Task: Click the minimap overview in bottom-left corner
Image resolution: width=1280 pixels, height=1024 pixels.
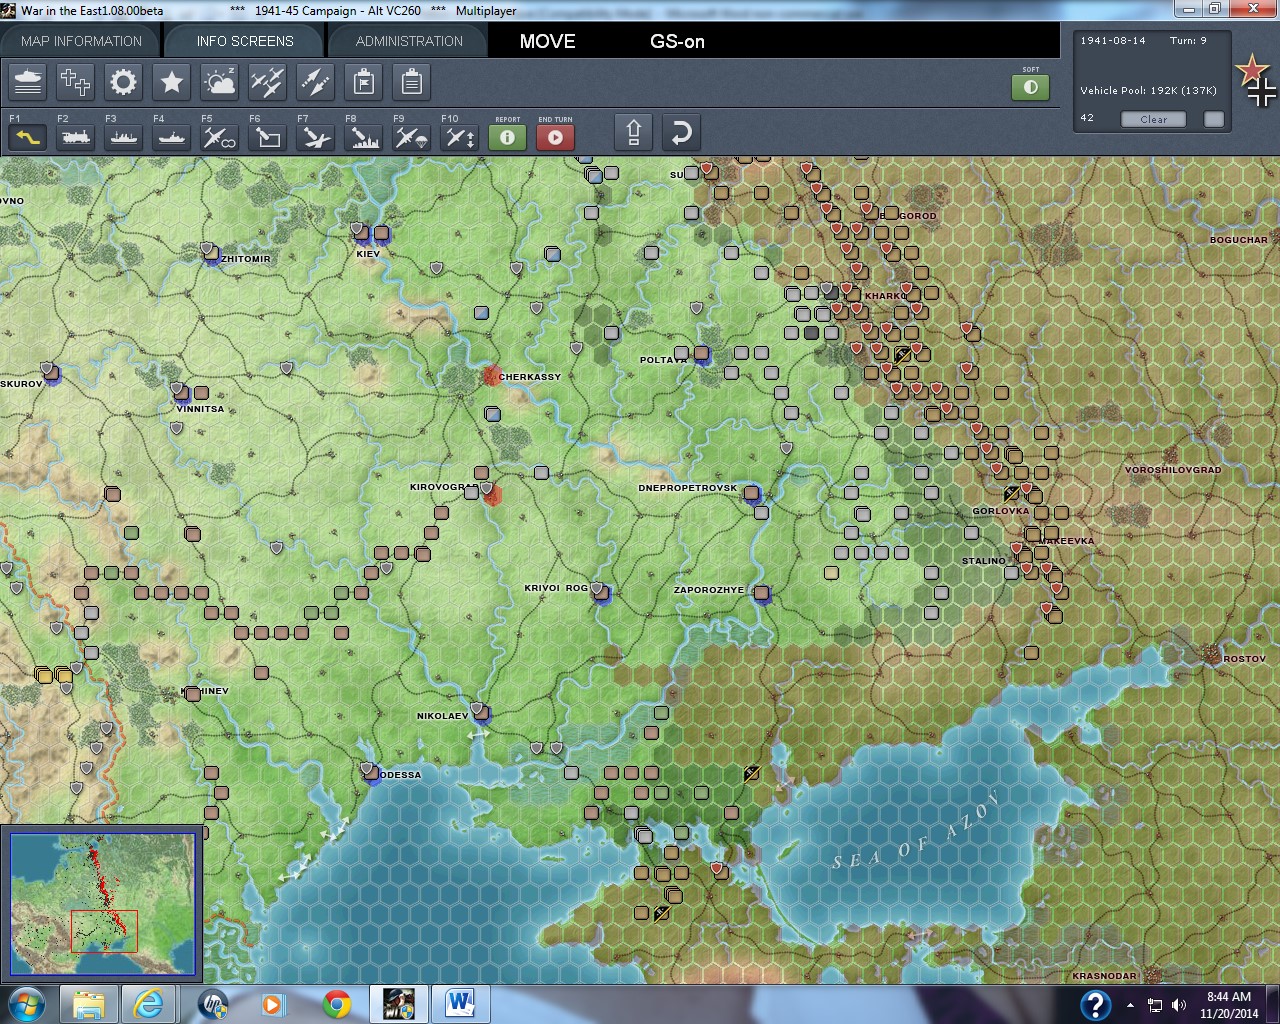Action: point(102,903)
